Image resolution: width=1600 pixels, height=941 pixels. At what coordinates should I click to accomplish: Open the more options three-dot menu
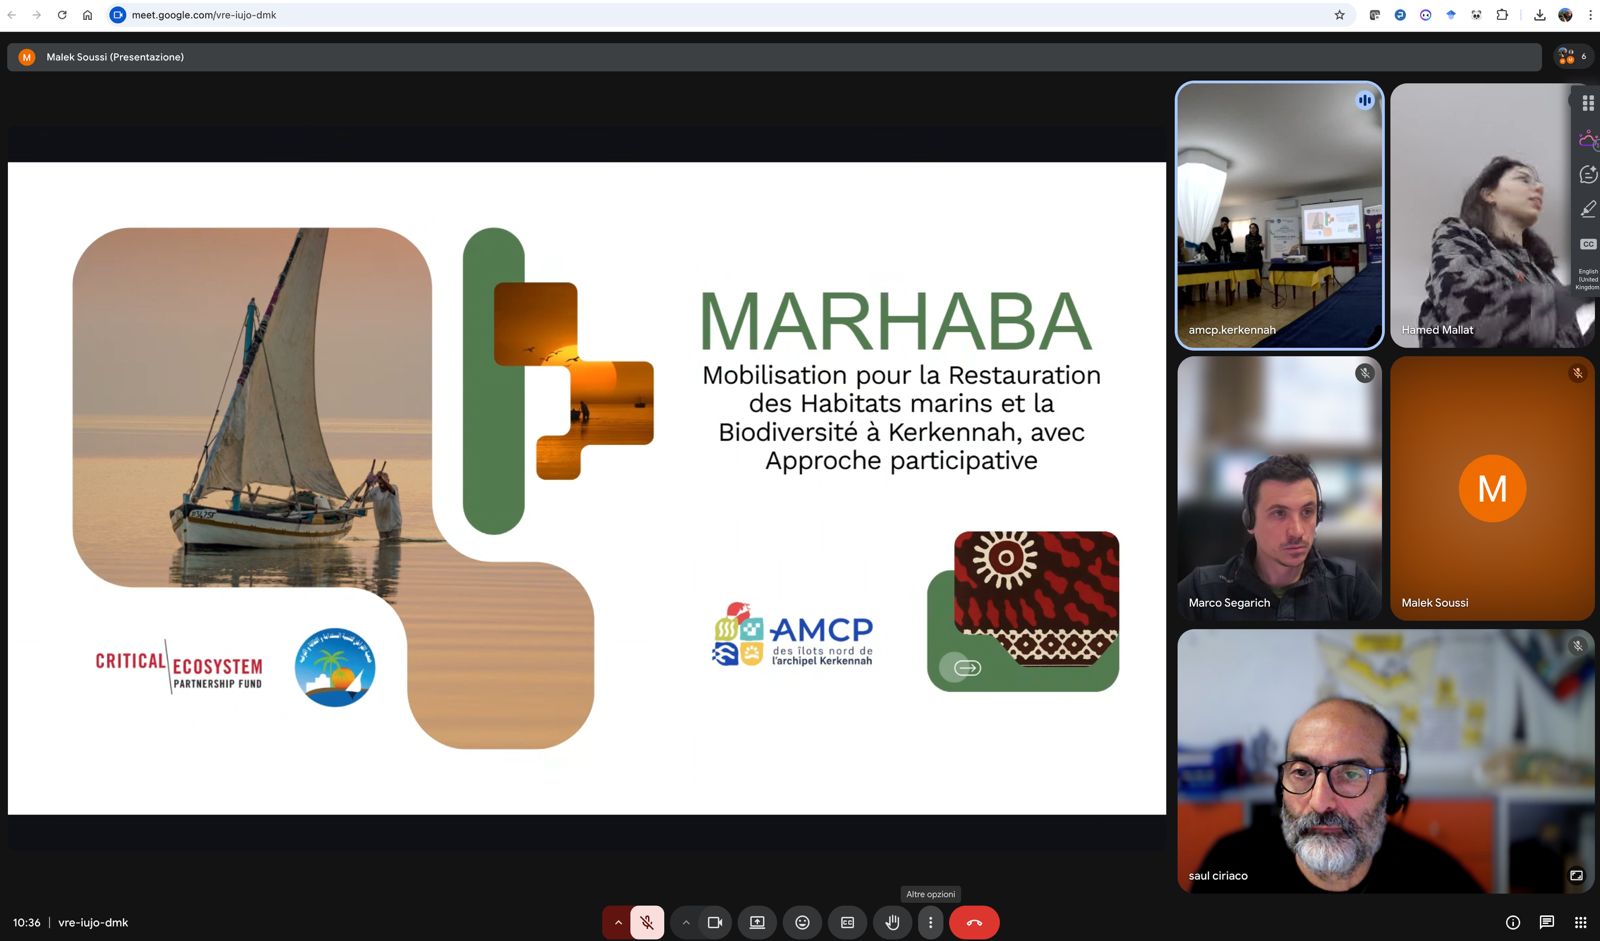click(x=930, y=922)
